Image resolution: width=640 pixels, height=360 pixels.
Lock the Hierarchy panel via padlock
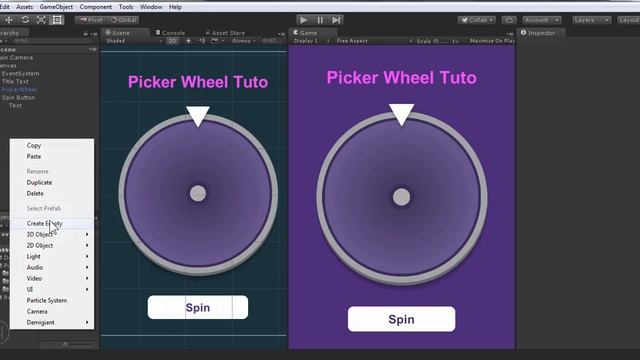85,34
